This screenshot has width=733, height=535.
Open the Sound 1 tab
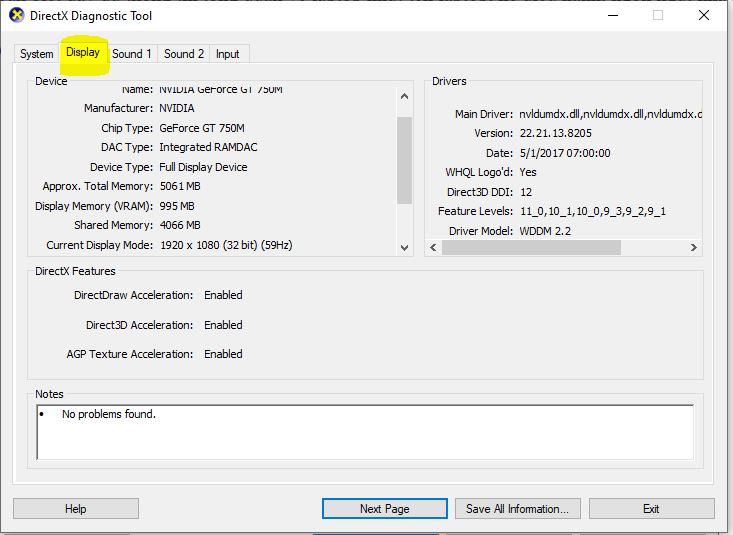pyautogui.click(x=132, y=54)
